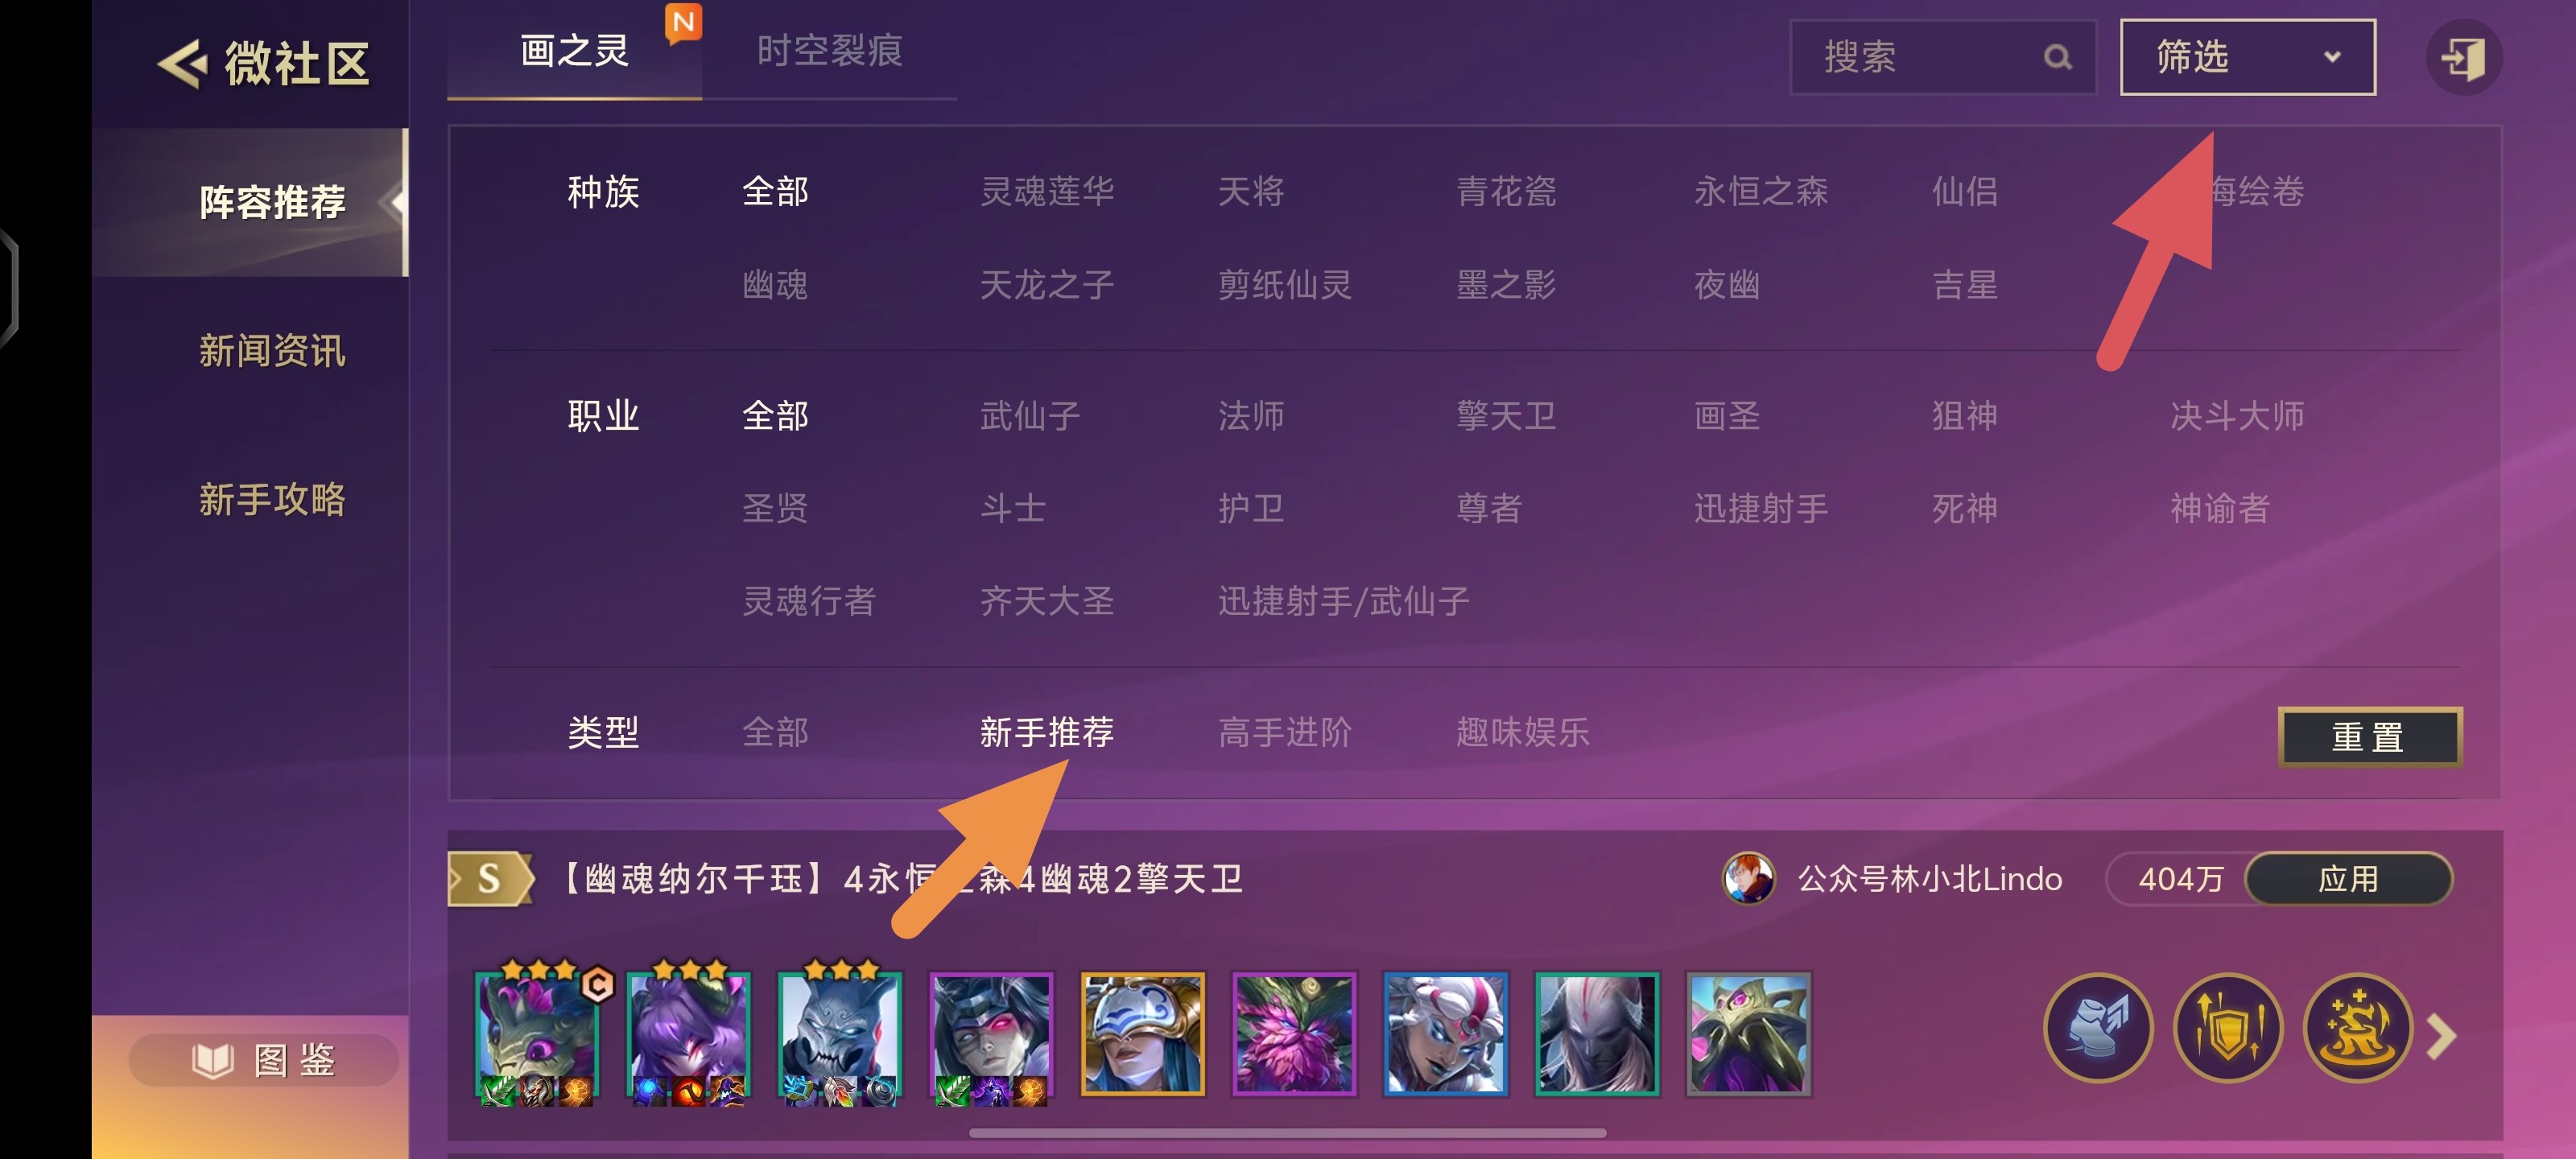The width and height of the screenshot is (2576, 1159).
Task: Select 幽魂 race filter option
Action: [775, 285]
